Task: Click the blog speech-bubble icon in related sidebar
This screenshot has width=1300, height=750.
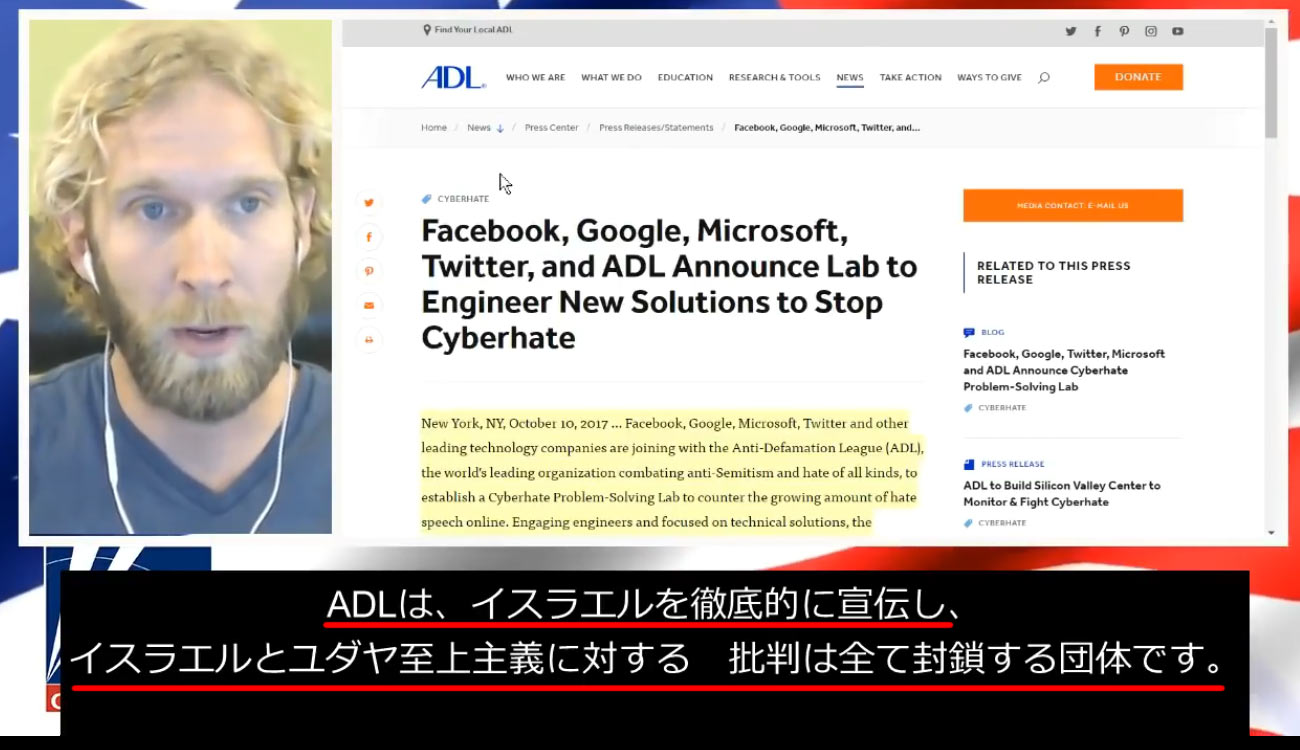Action: click(x=968, y=332)
